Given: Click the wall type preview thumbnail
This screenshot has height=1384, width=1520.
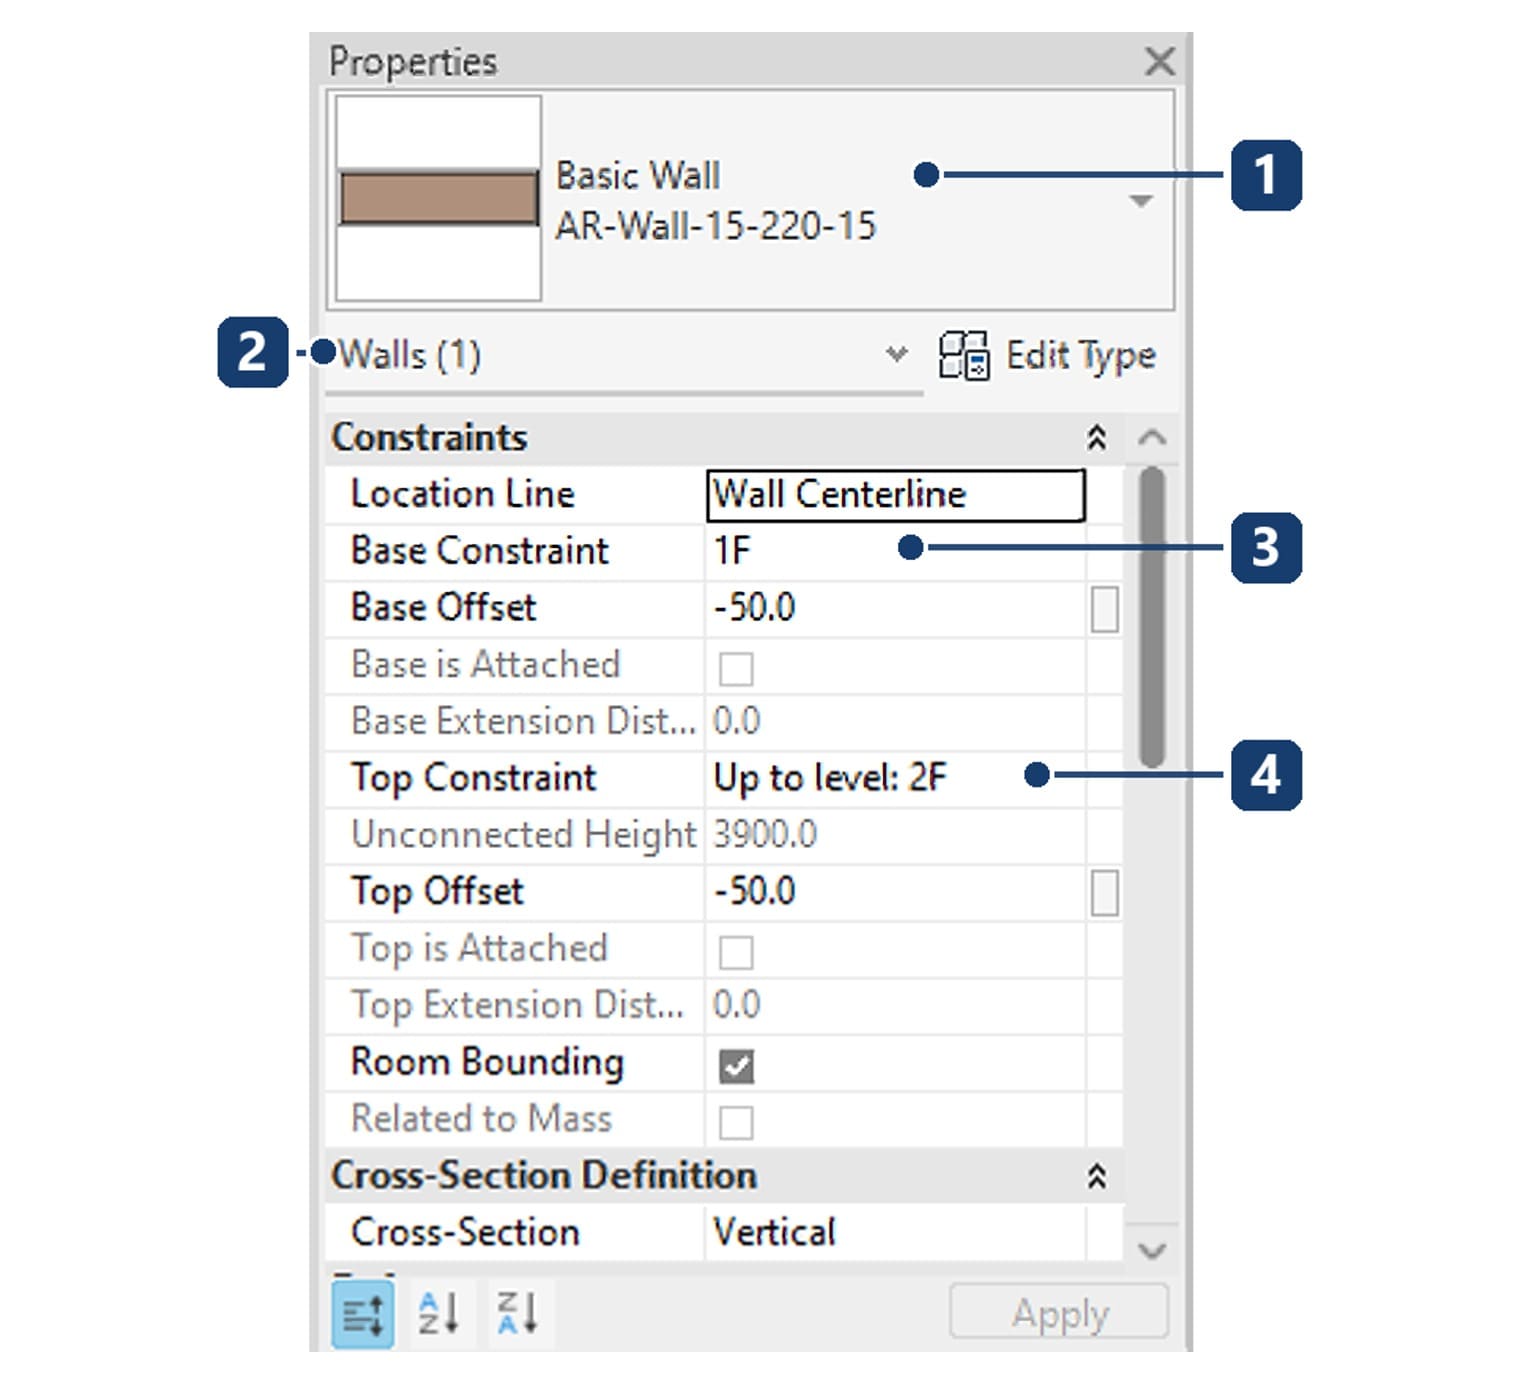Looking at the screenshot, I should tap(438, 198).
